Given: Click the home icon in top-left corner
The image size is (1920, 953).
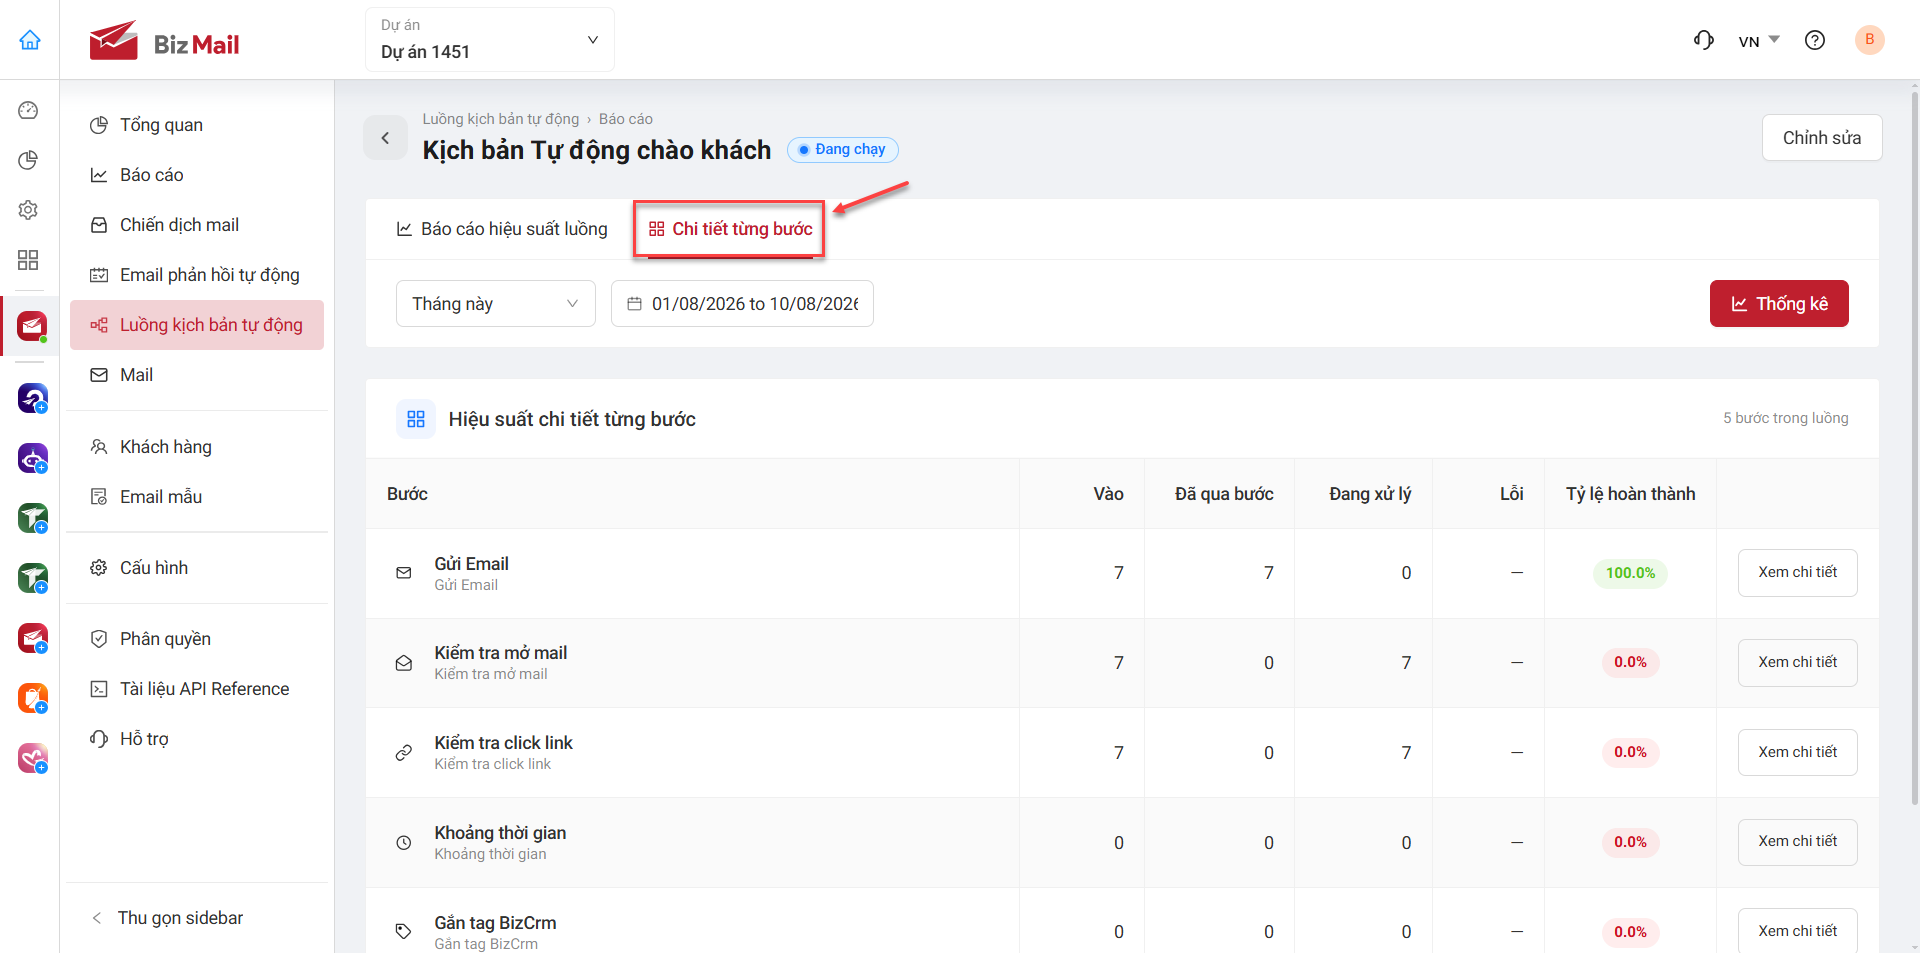Looking at the screenshot, I should (30, 40).
